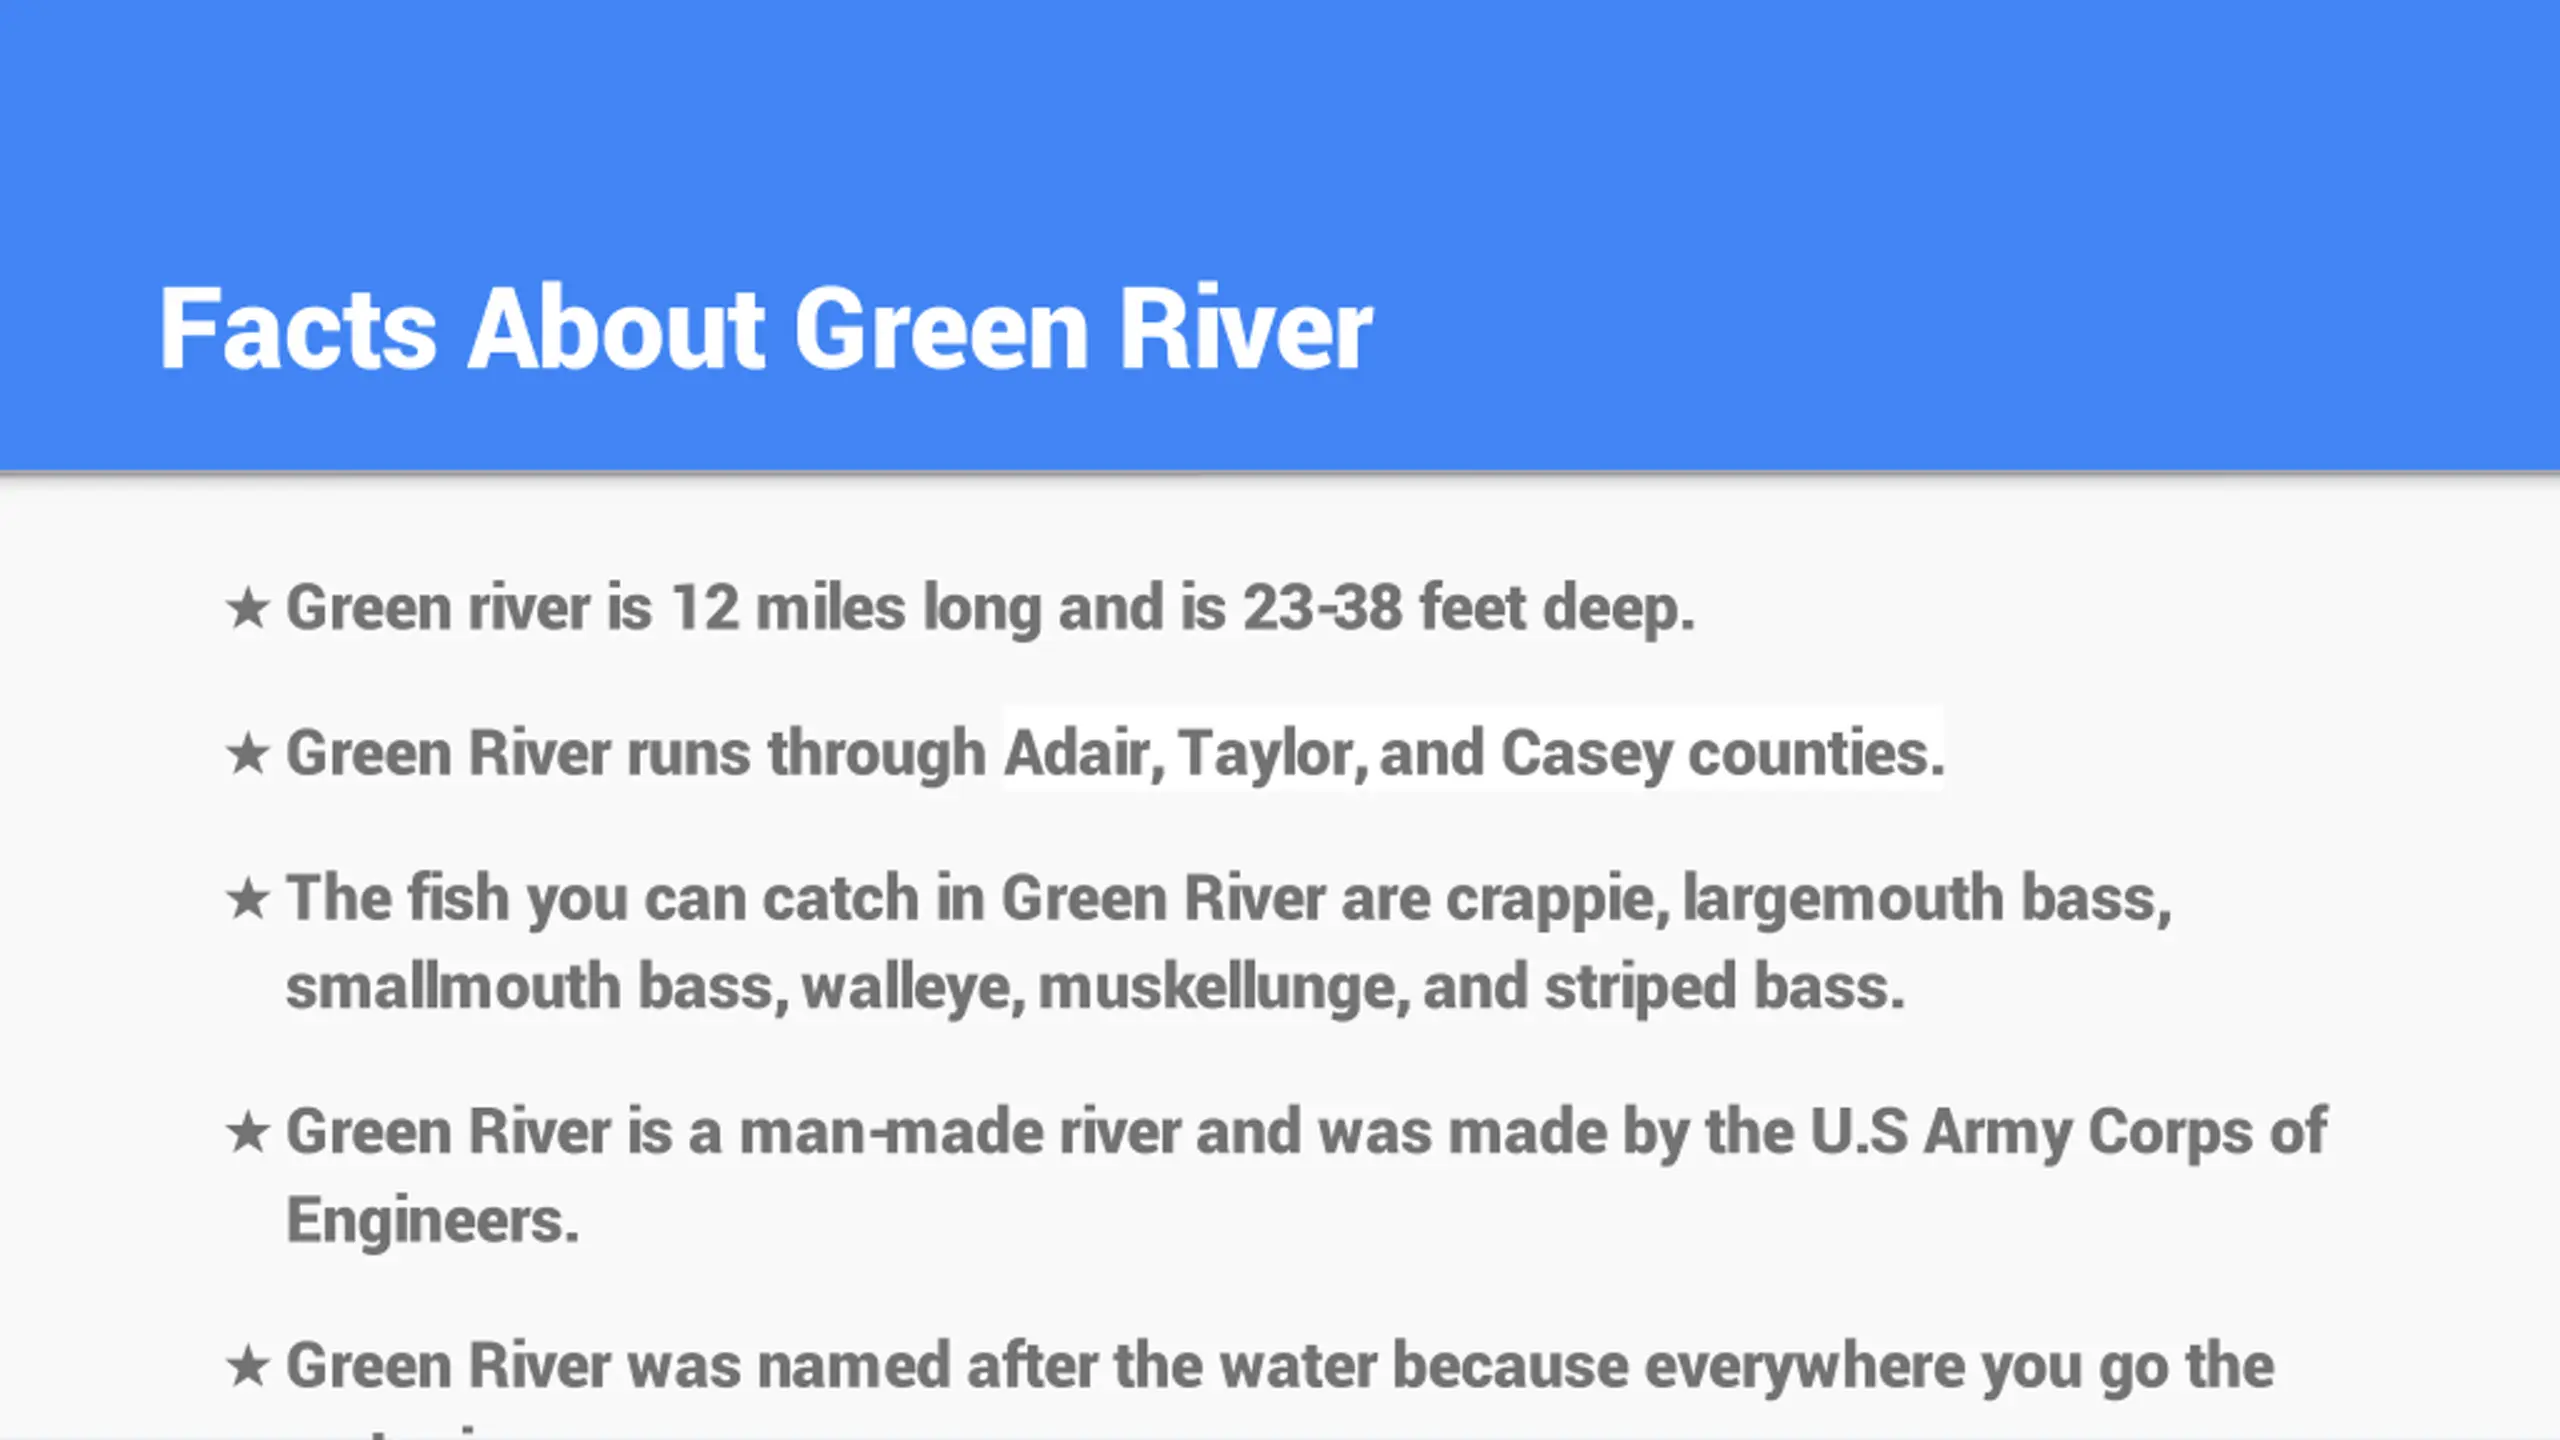Viewport: 2560px width, 1440px height.
Task: Click the highlighted "Adair, Taylor, and Casey counties" text
Action: tap(1474, 752)
